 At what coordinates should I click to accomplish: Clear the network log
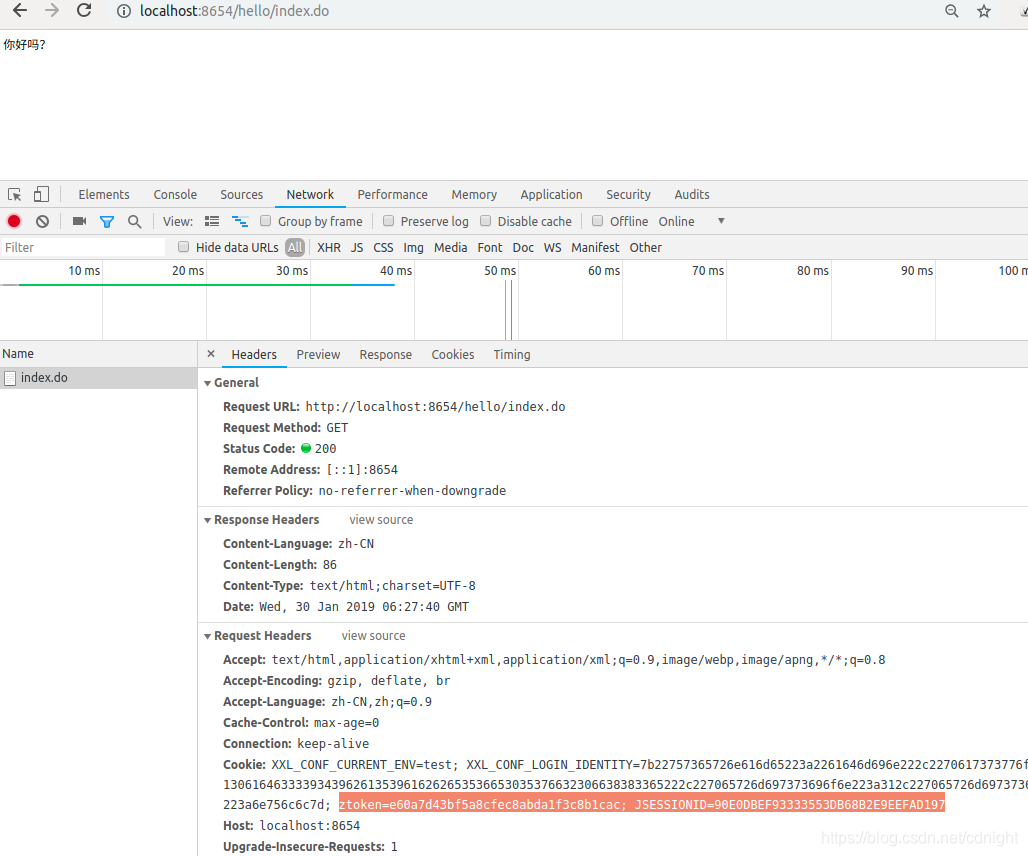[x=43, y=222]
